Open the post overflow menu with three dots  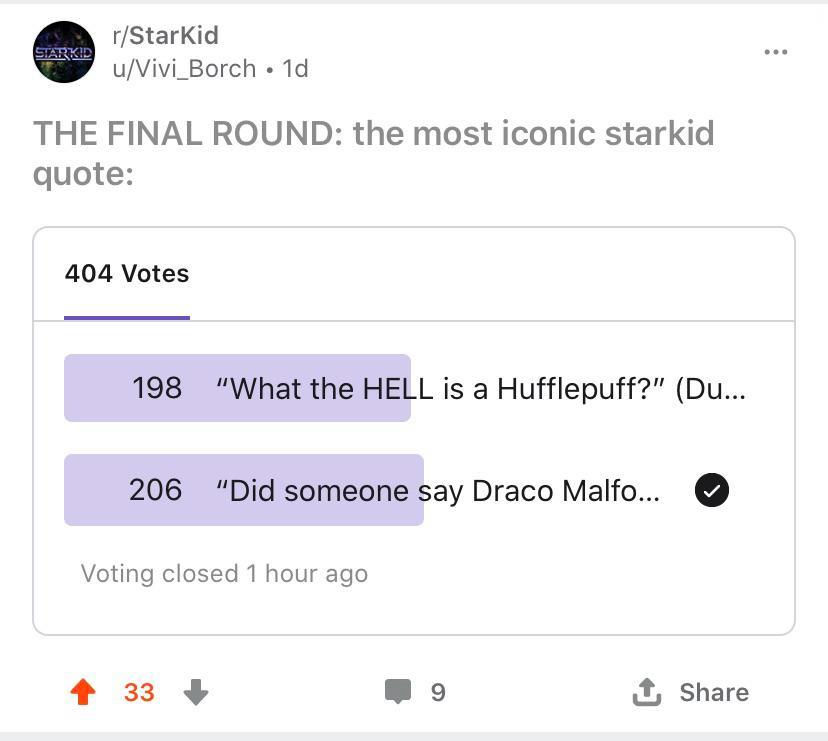[x=776, y=52]
